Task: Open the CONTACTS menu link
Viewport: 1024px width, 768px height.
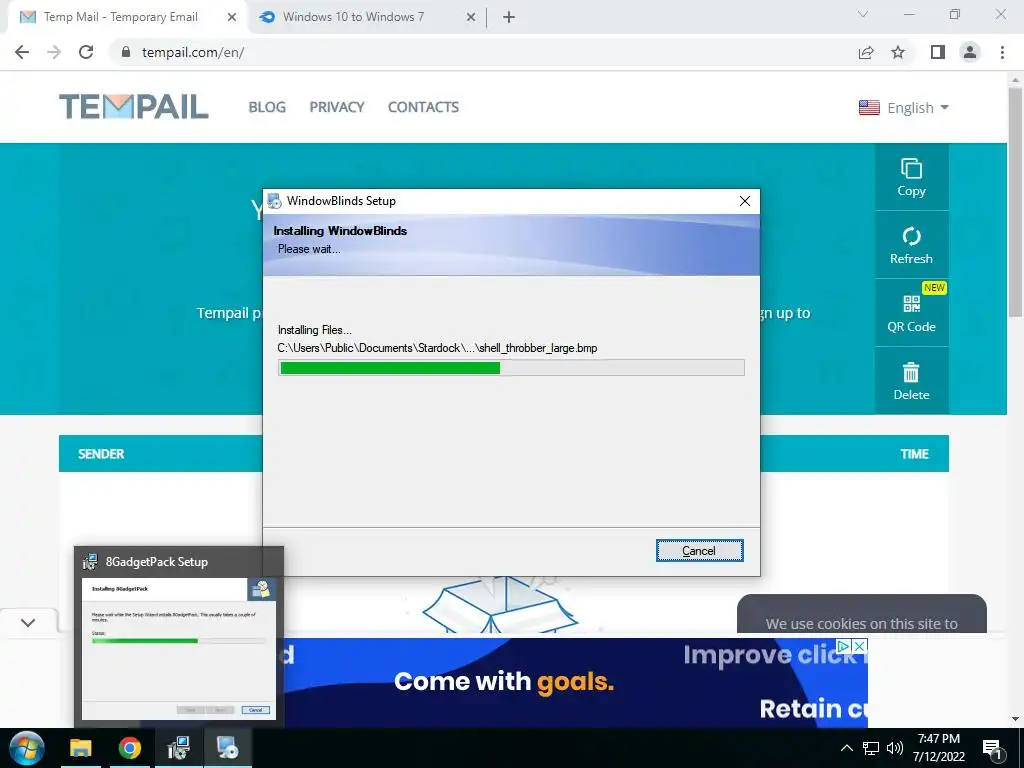Action: pyautogui.click(x=423, y=107)
